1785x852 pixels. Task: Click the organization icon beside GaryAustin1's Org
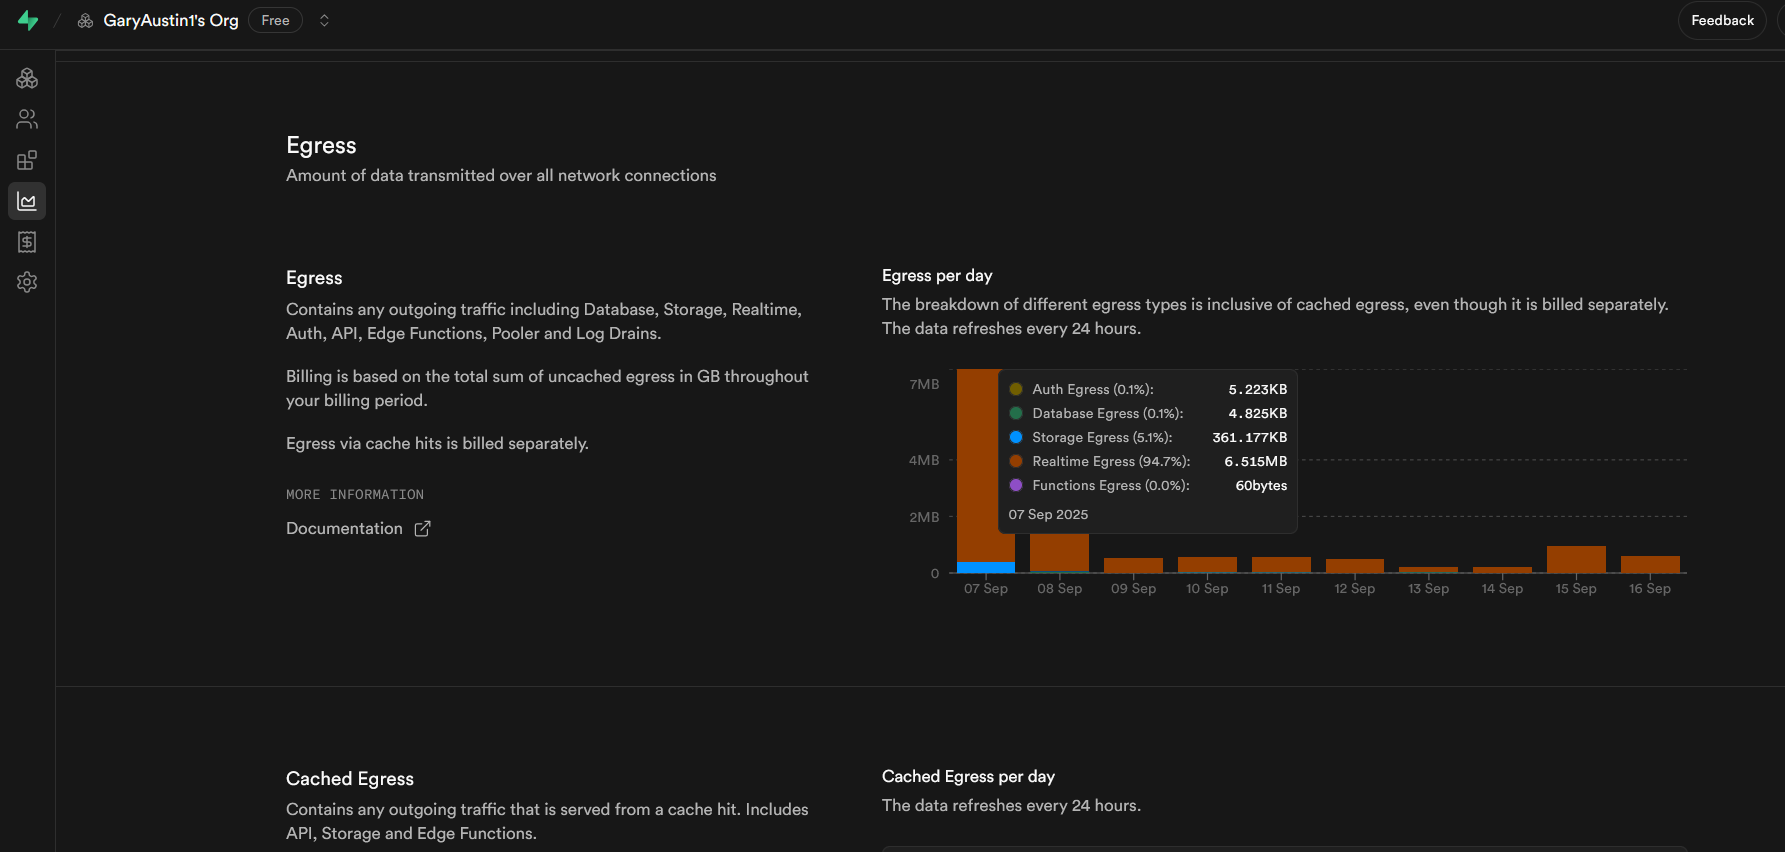pos(86,21)
